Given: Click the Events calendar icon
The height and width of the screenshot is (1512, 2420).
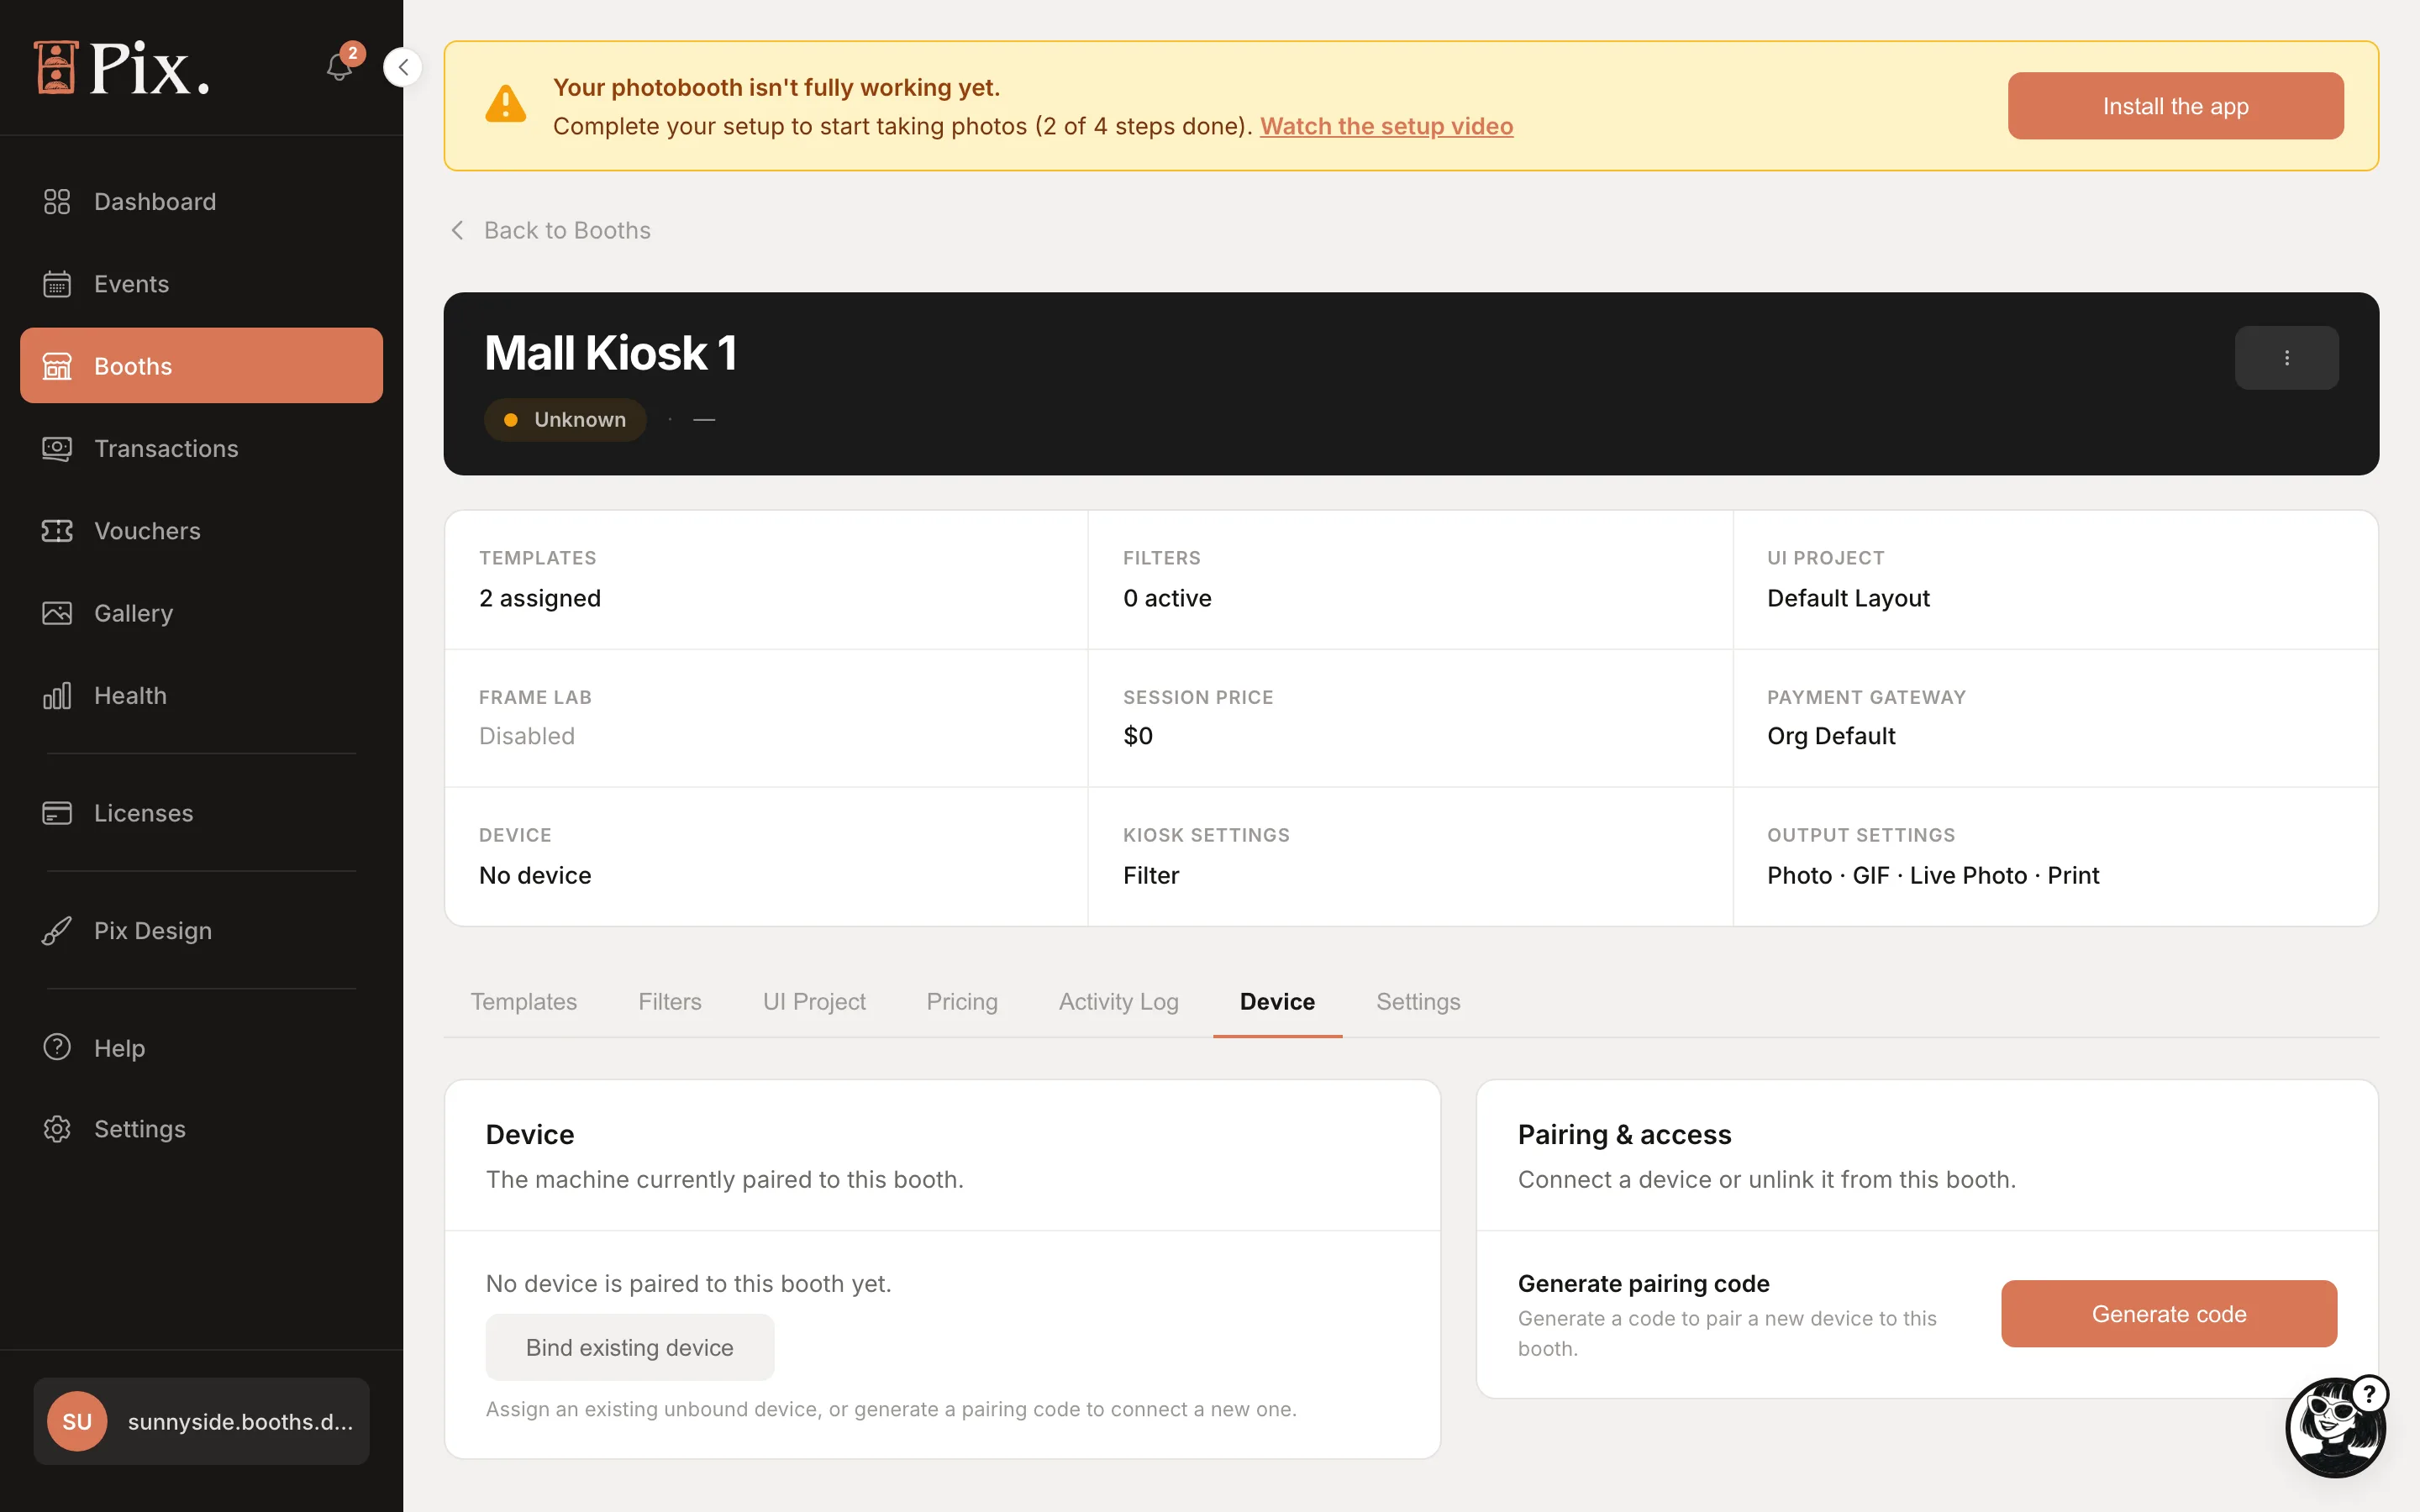Looking at the screenshot, I should click(x=57, y=284).
